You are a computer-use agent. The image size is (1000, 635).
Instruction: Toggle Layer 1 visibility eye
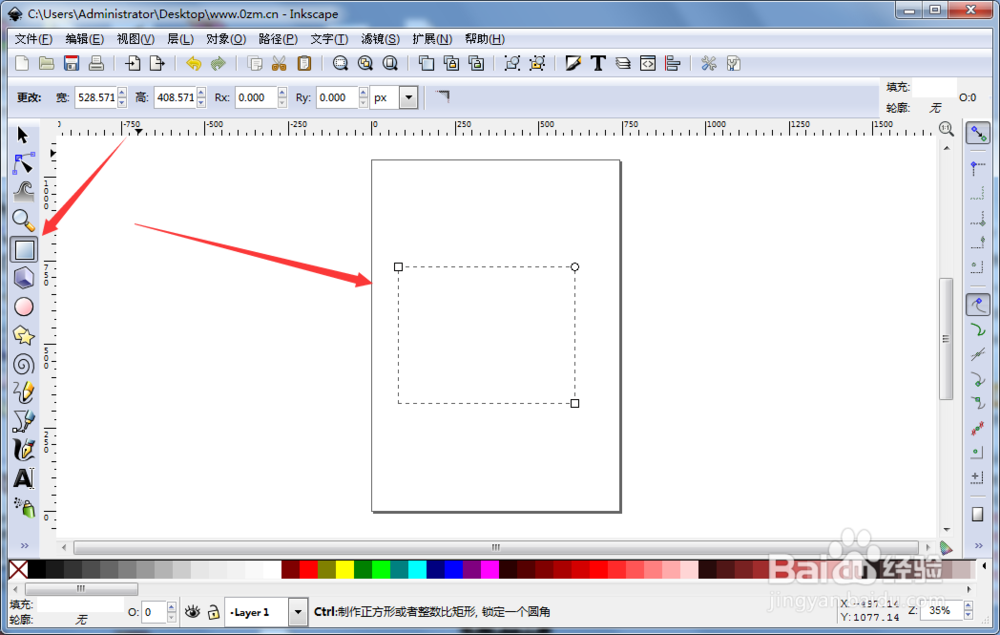pos(192,612)
